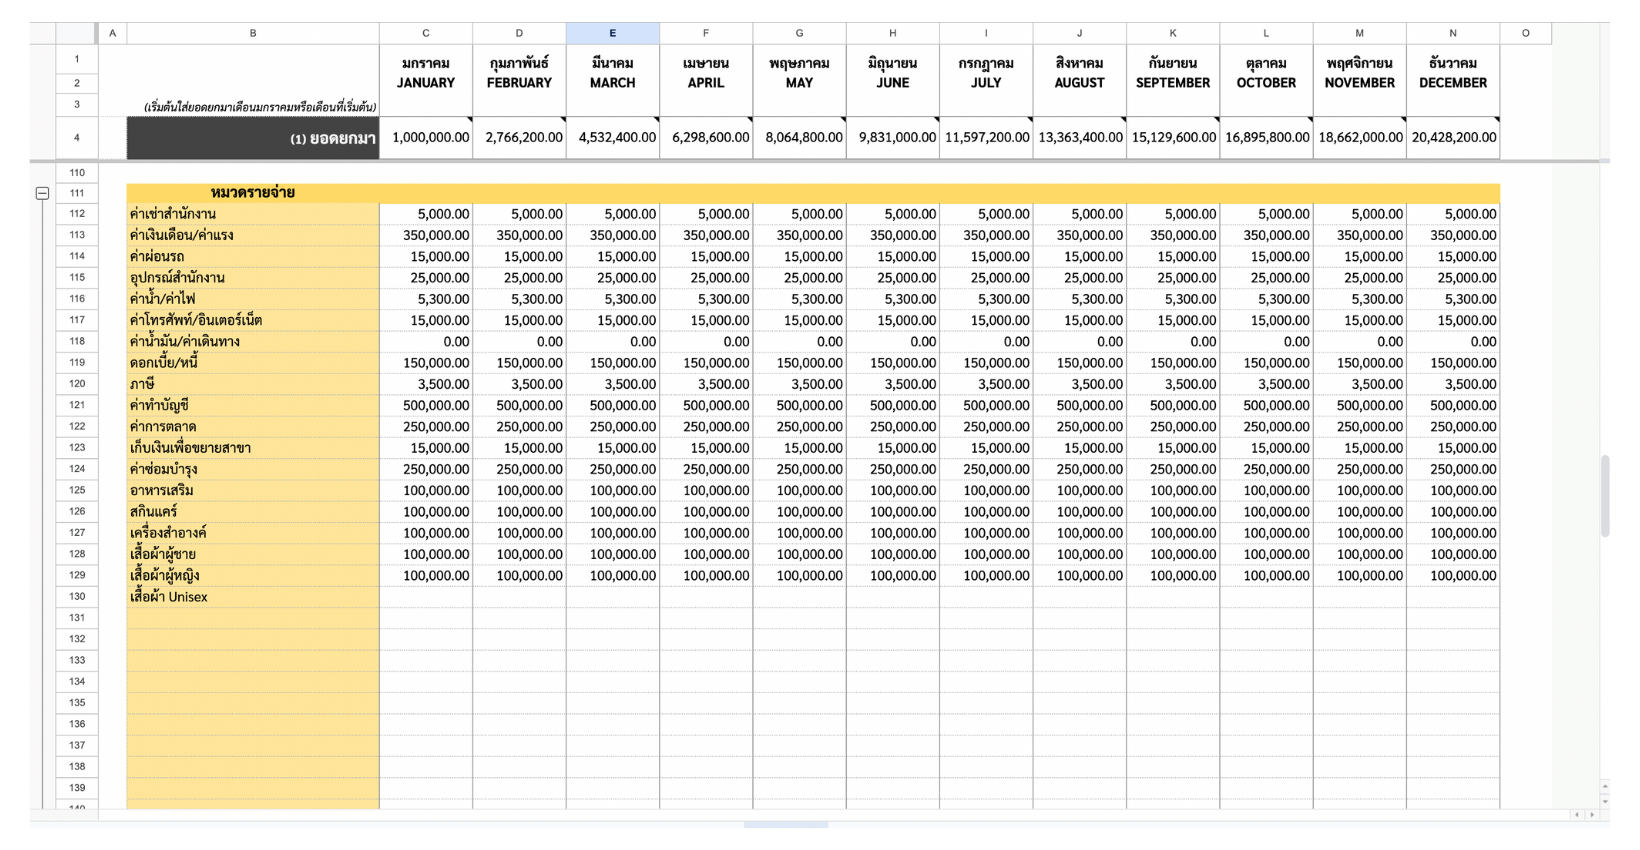Select the ค่าทำบัญชี row label
The width and height of the screenshot is (1640, 850).
coord(253,405)
